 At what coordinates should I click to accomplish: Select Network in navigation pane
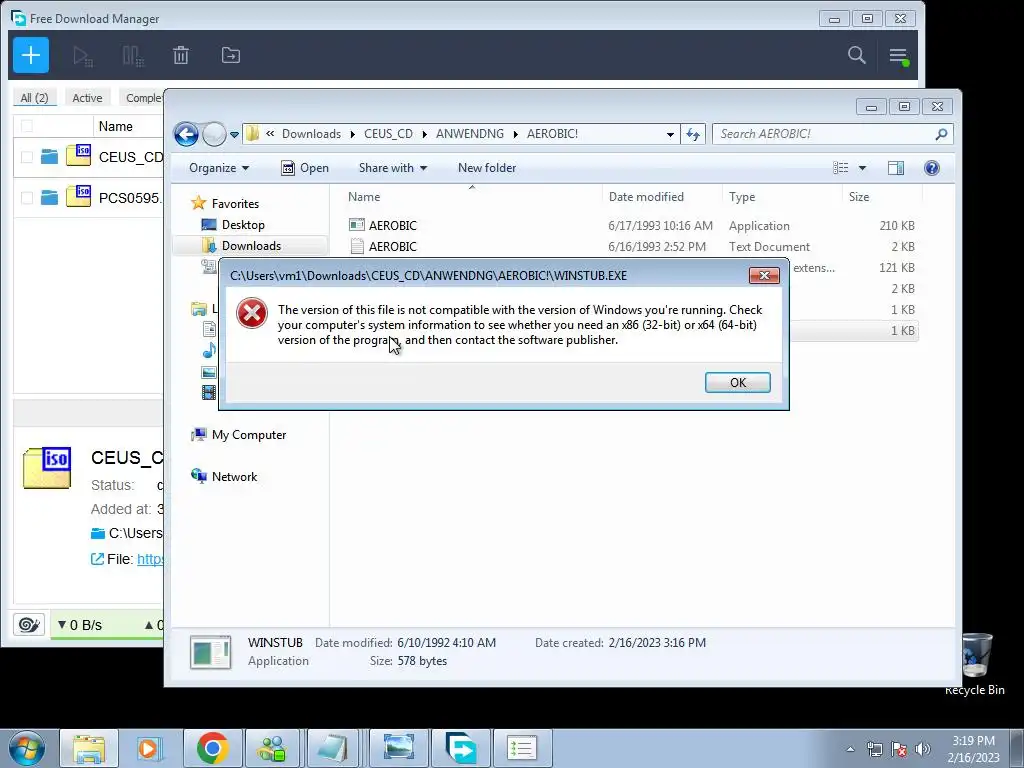coord(234,477)
